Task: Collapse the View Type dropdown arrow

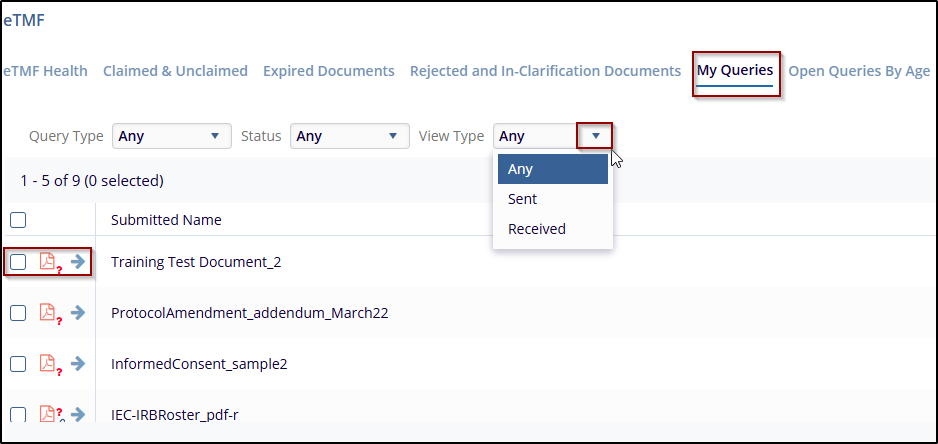Action: [595, 136]
